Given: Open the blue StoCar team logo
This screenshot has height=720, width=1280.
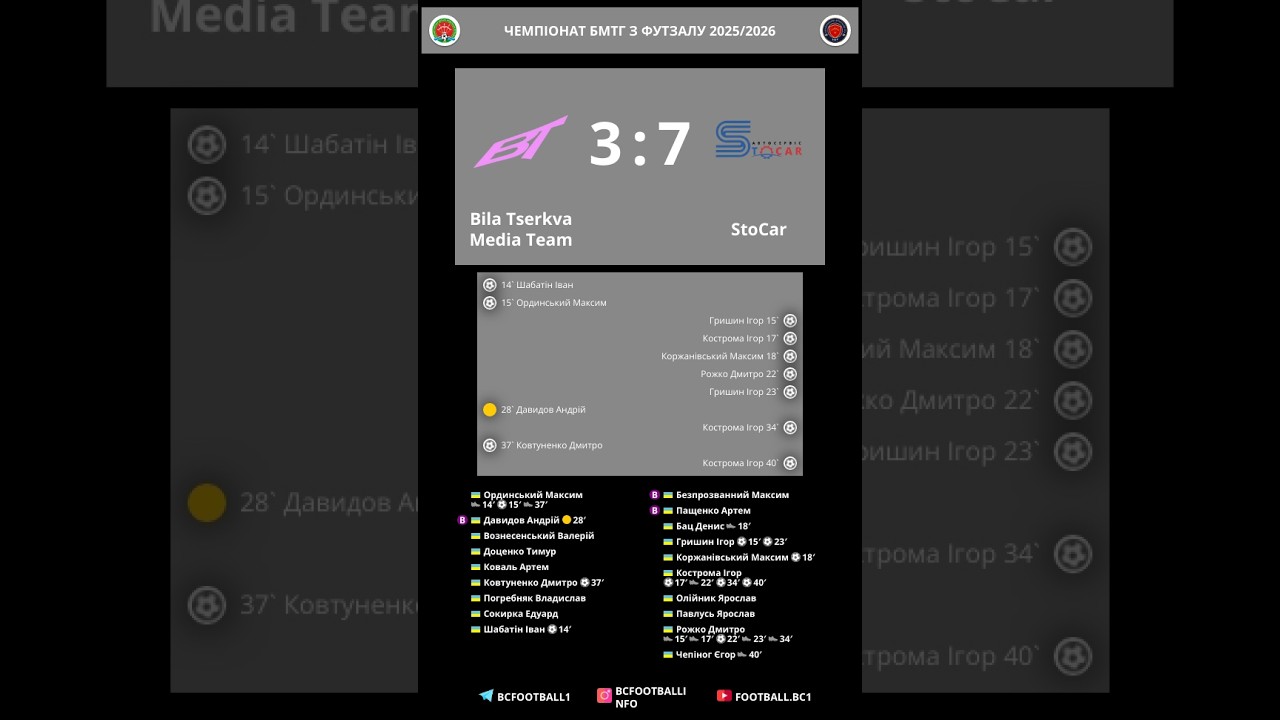Looking at the screenshot, I should 759,140.
